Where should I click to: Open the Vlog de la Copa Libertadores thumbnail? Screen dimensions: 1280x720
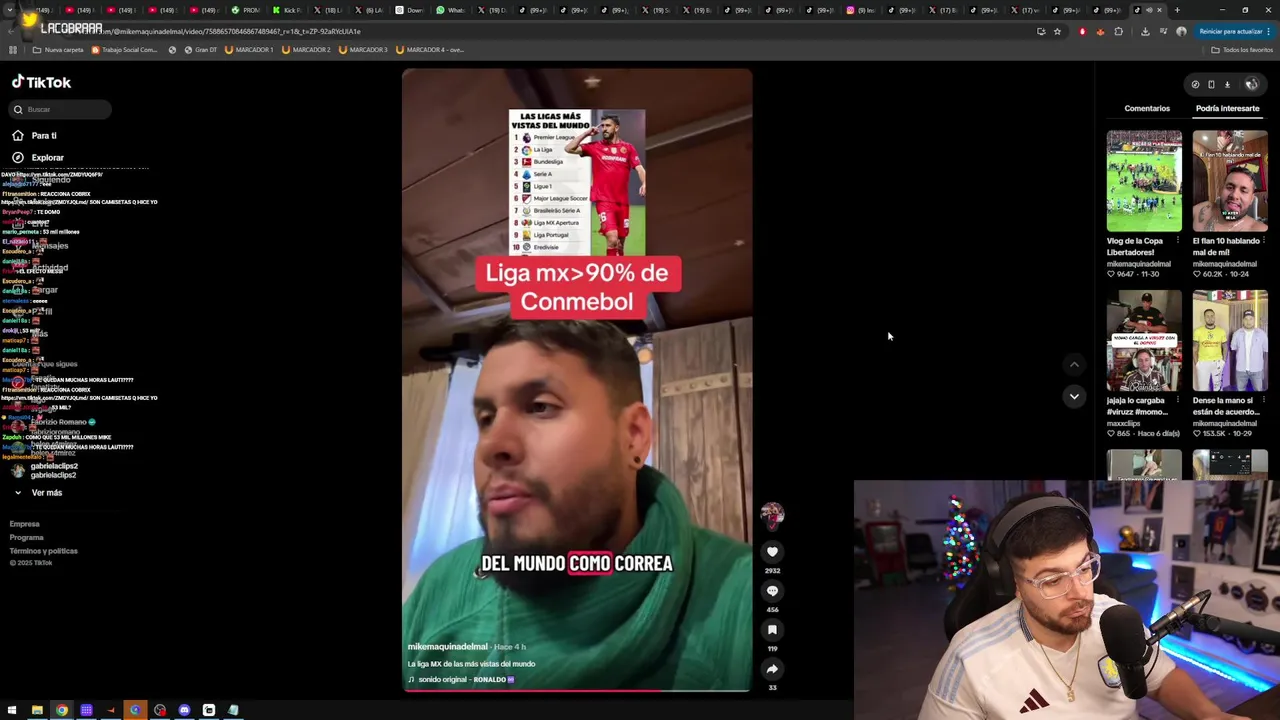click(x=1144, y=181)
